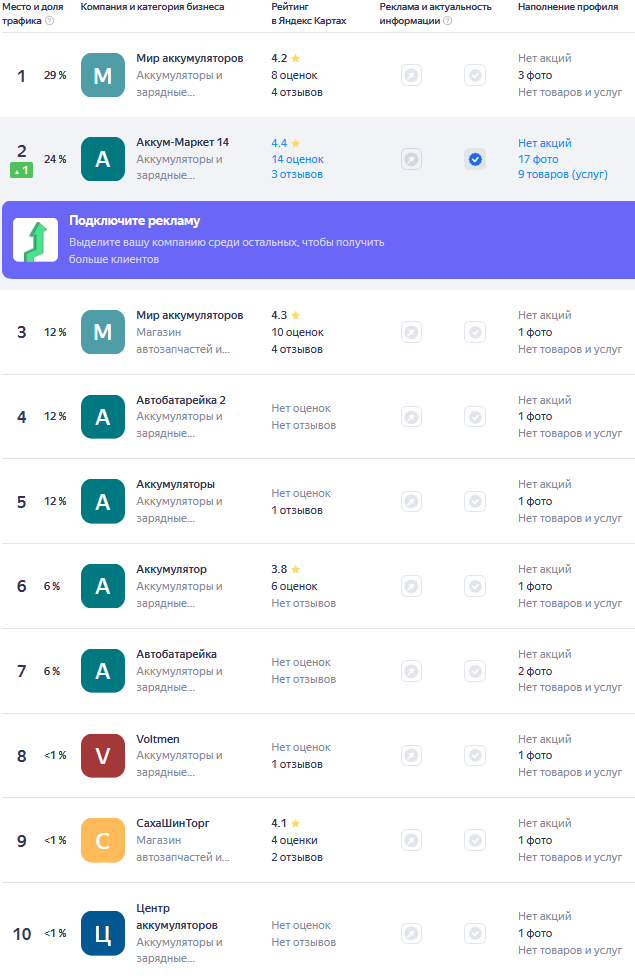This screenshot has width=635, height=980.
Task: Click verified badge for Мир аккумуляторов rated 4.2
Action: point(476,76)
